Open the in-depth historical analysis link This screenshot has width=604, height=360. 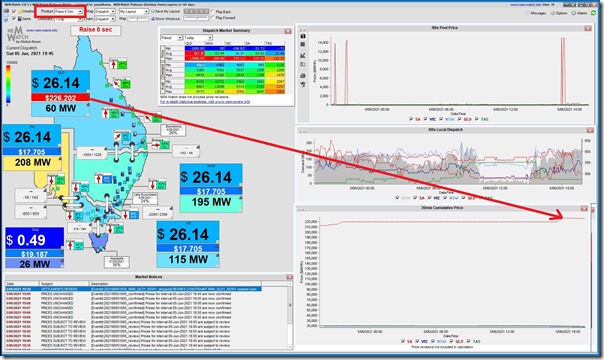point(205,102)
